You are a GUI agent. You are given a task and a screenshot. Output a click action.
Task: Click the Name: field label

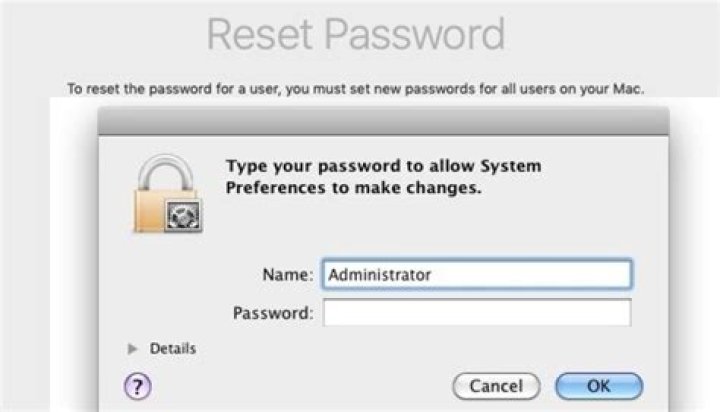[288, 274]
